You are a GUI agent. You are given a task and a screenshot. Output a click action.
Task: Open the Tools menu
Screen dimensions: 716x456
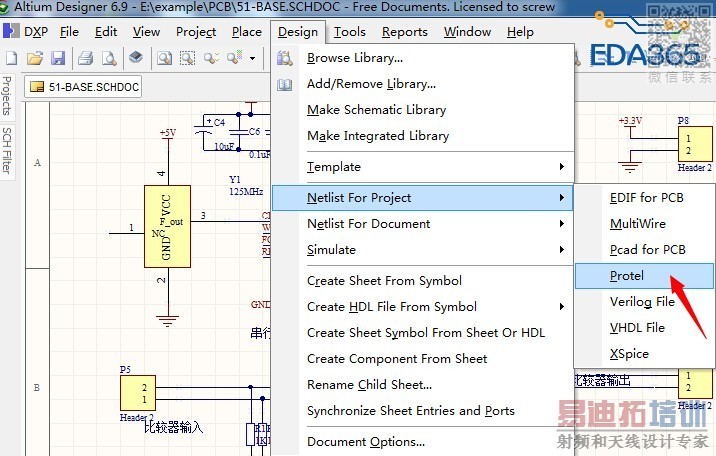(x=349, y=32)
